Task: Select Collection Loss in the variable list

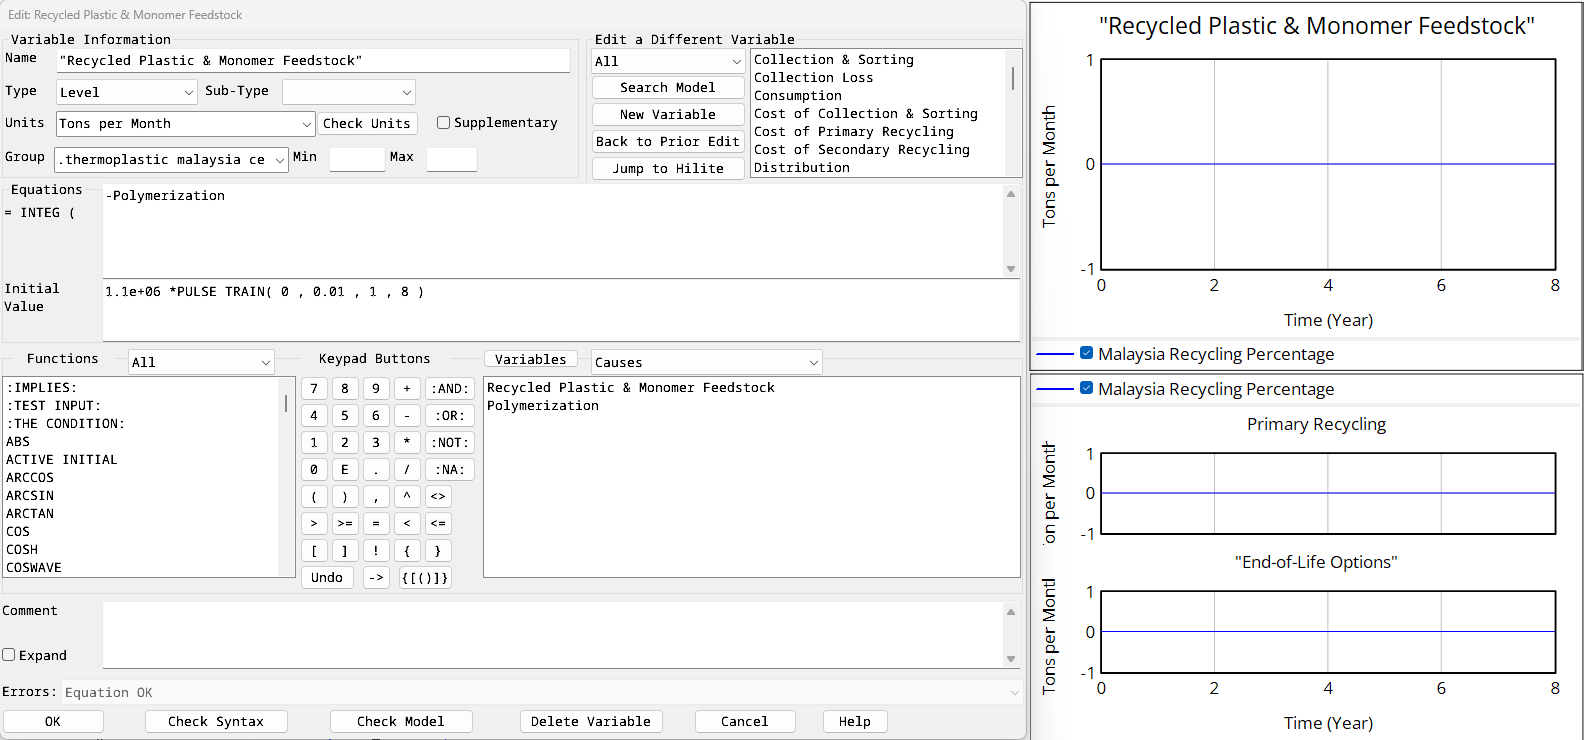Action: [814, 78]
